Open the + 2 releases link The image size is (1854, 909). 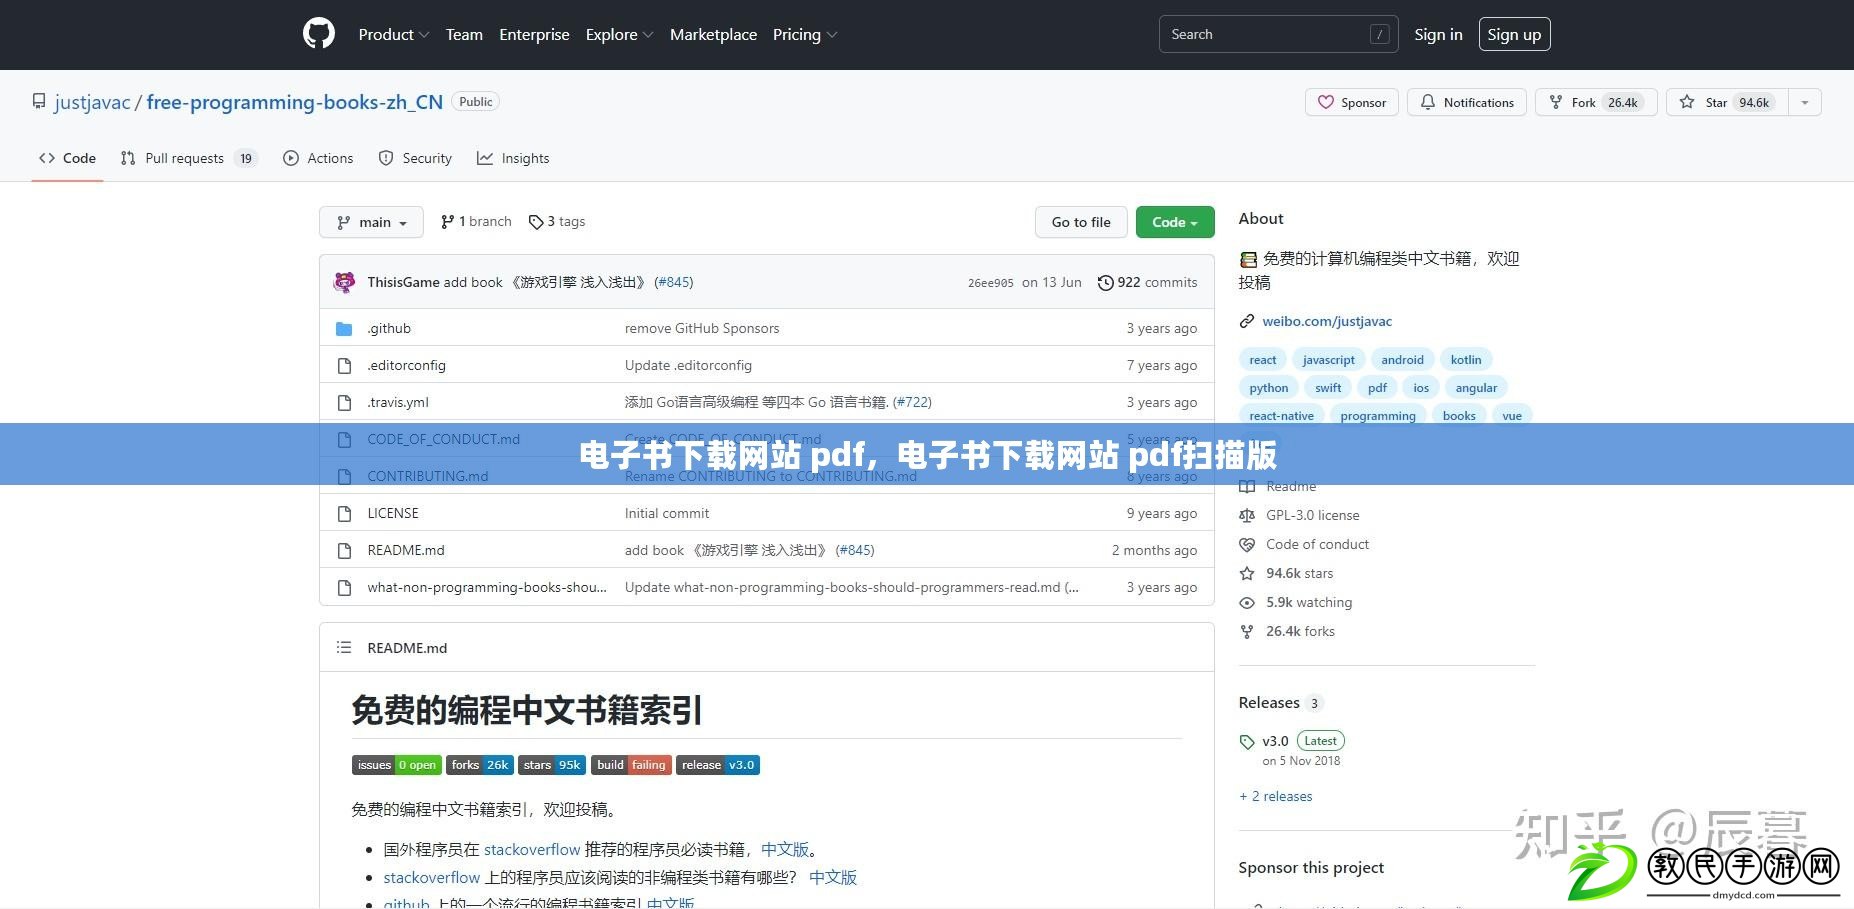[x=1276, y=796]
